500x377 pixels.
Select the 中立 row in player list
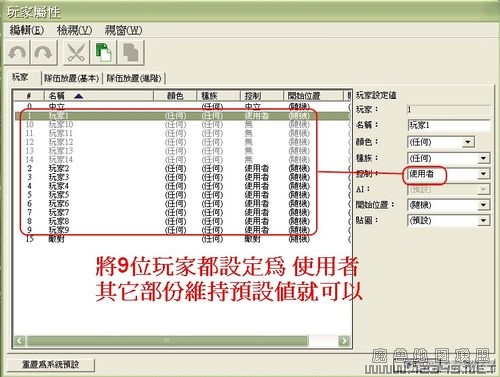pyautogui.click(x=182, y=107)
